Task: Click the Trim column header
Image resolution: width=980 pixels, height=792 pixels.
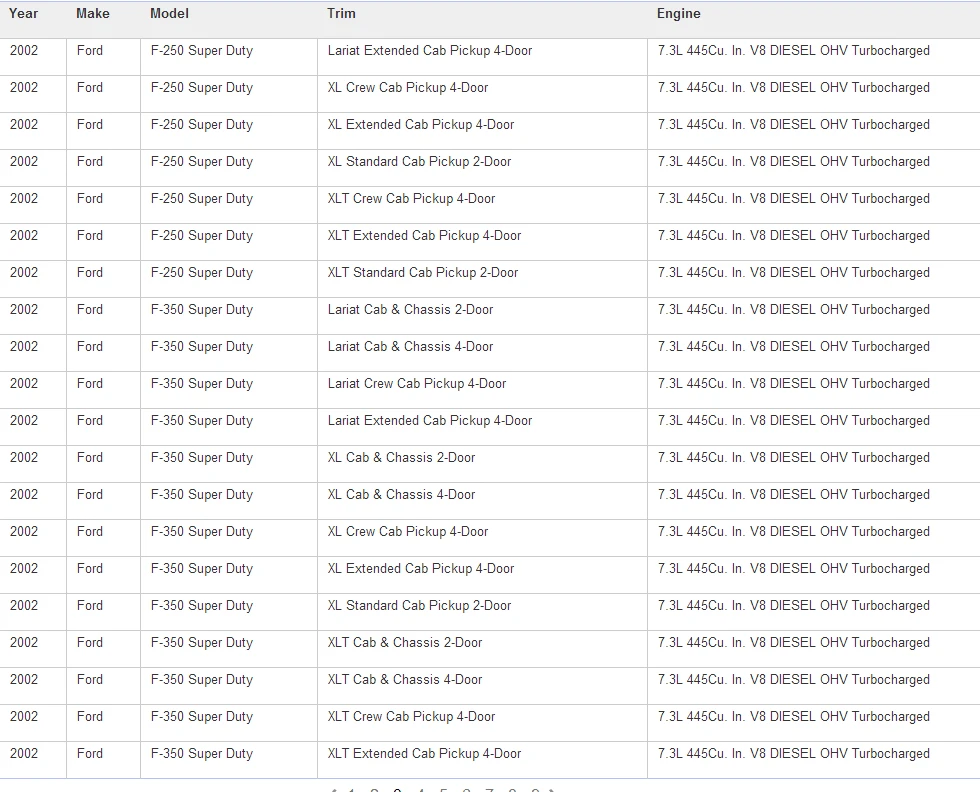Action: (x=341, y=14)
